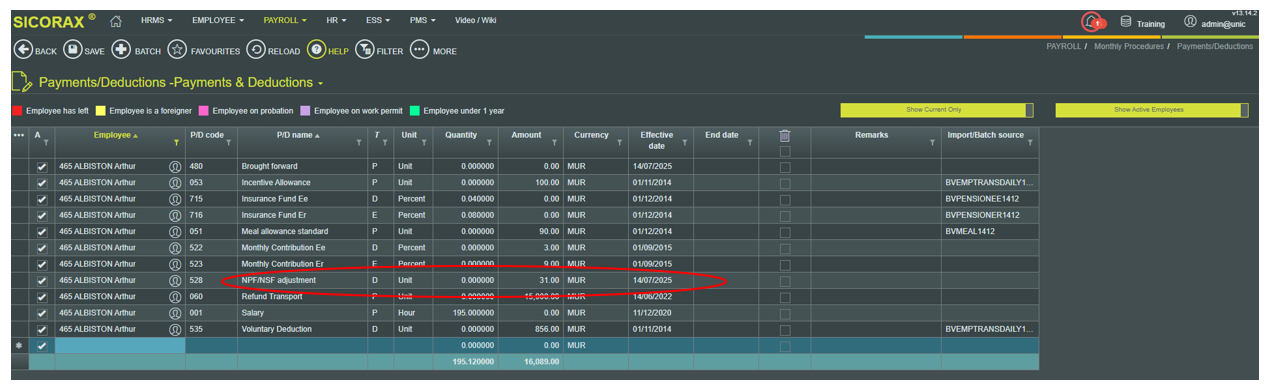Click the Home icon beside SICORAX logo
The height and width of the screenshot is (390, 1267).
116,20
